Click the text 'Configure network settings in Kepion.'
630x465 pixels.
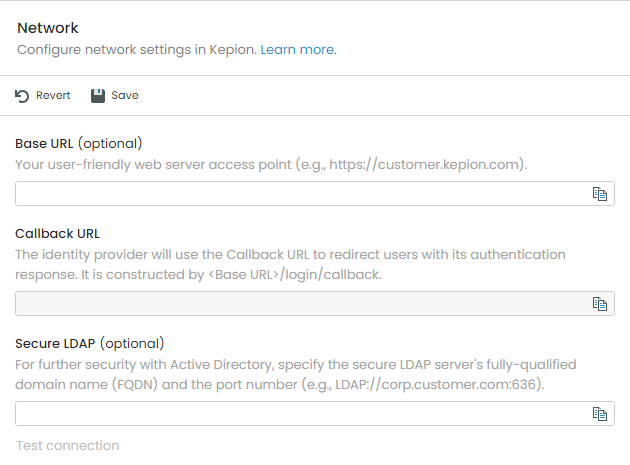tap(137, 49)
